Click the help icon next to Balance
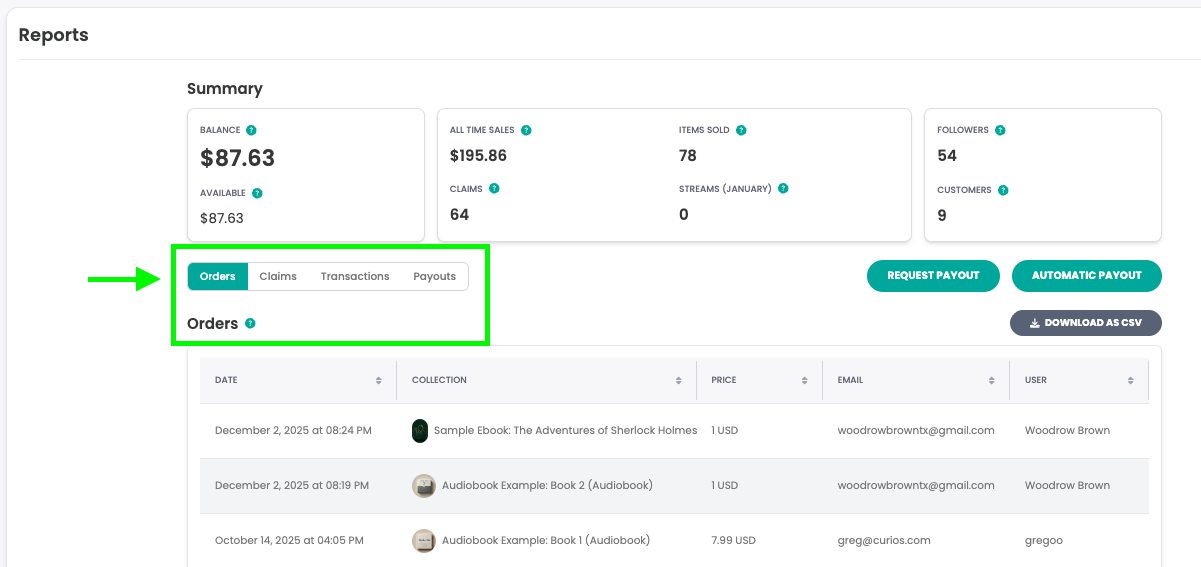The image size is (1201, 567). (251, 130)
